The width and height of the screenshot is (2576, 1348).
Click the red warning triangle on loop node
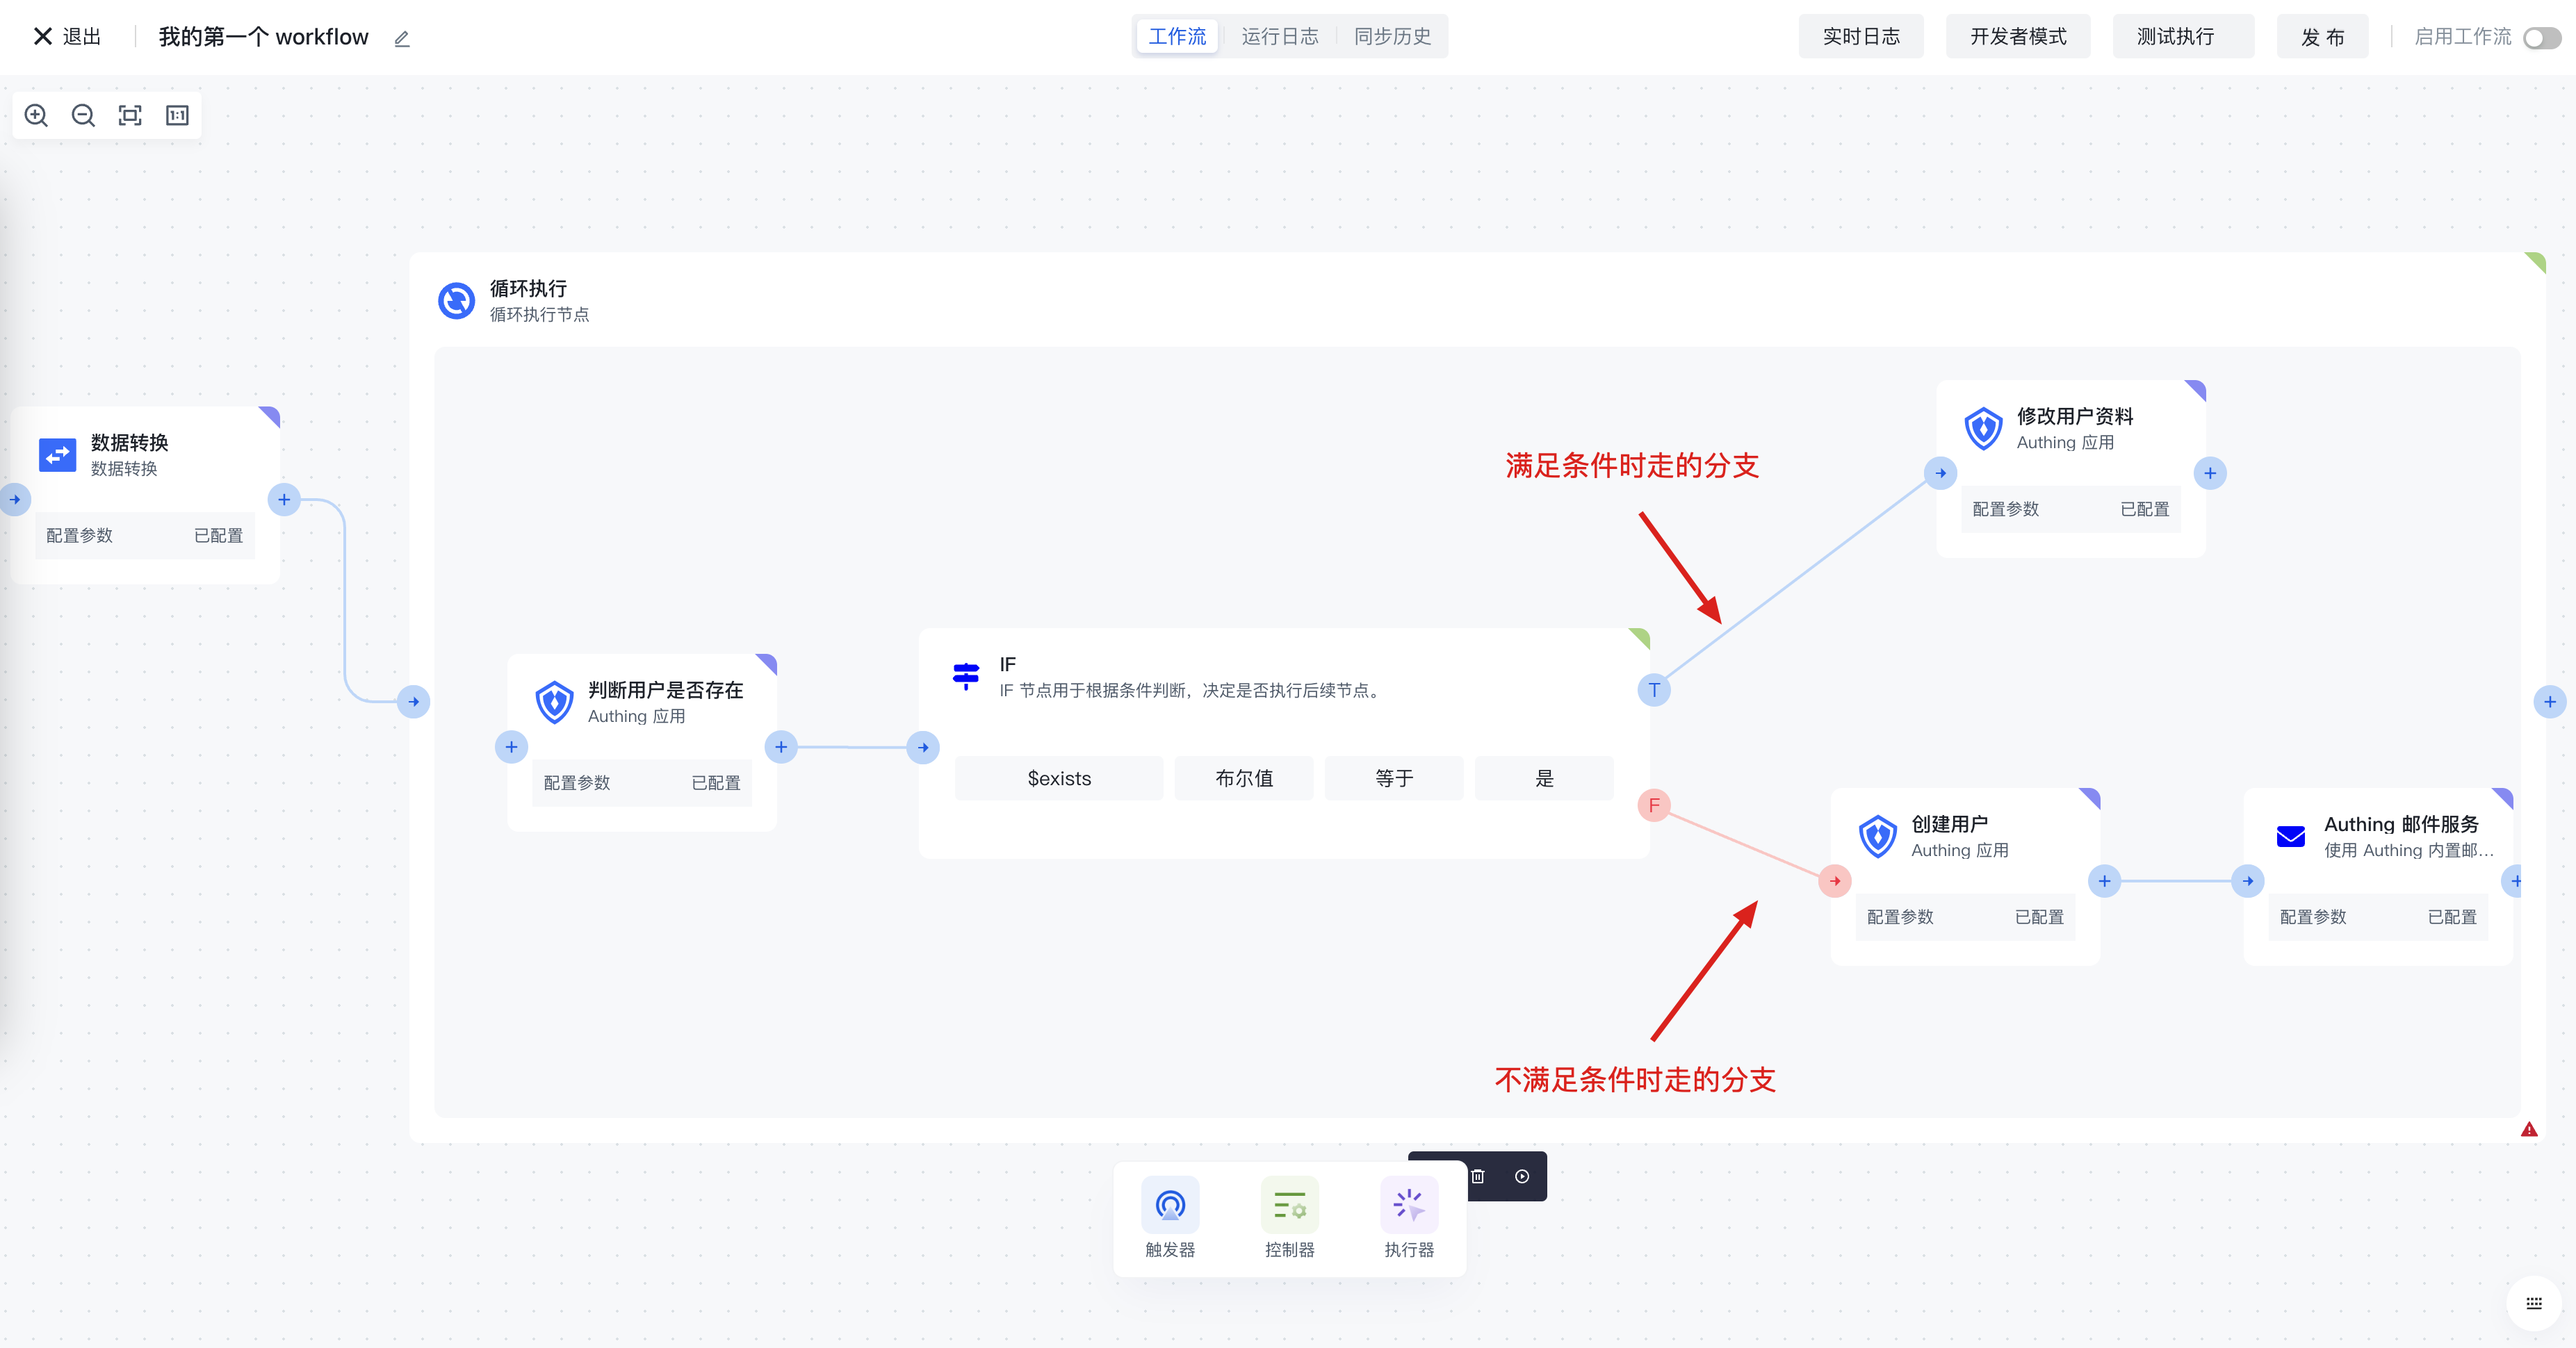[x=2529, y=1130]
